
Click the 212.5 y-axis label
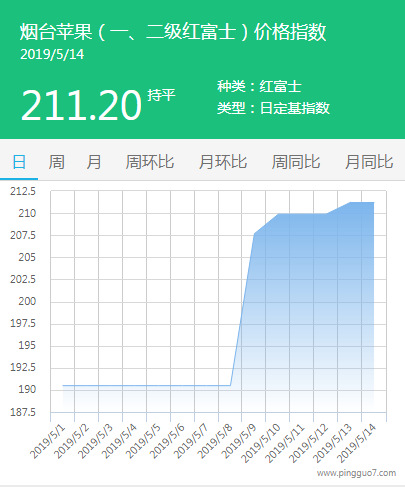(23, 191)
